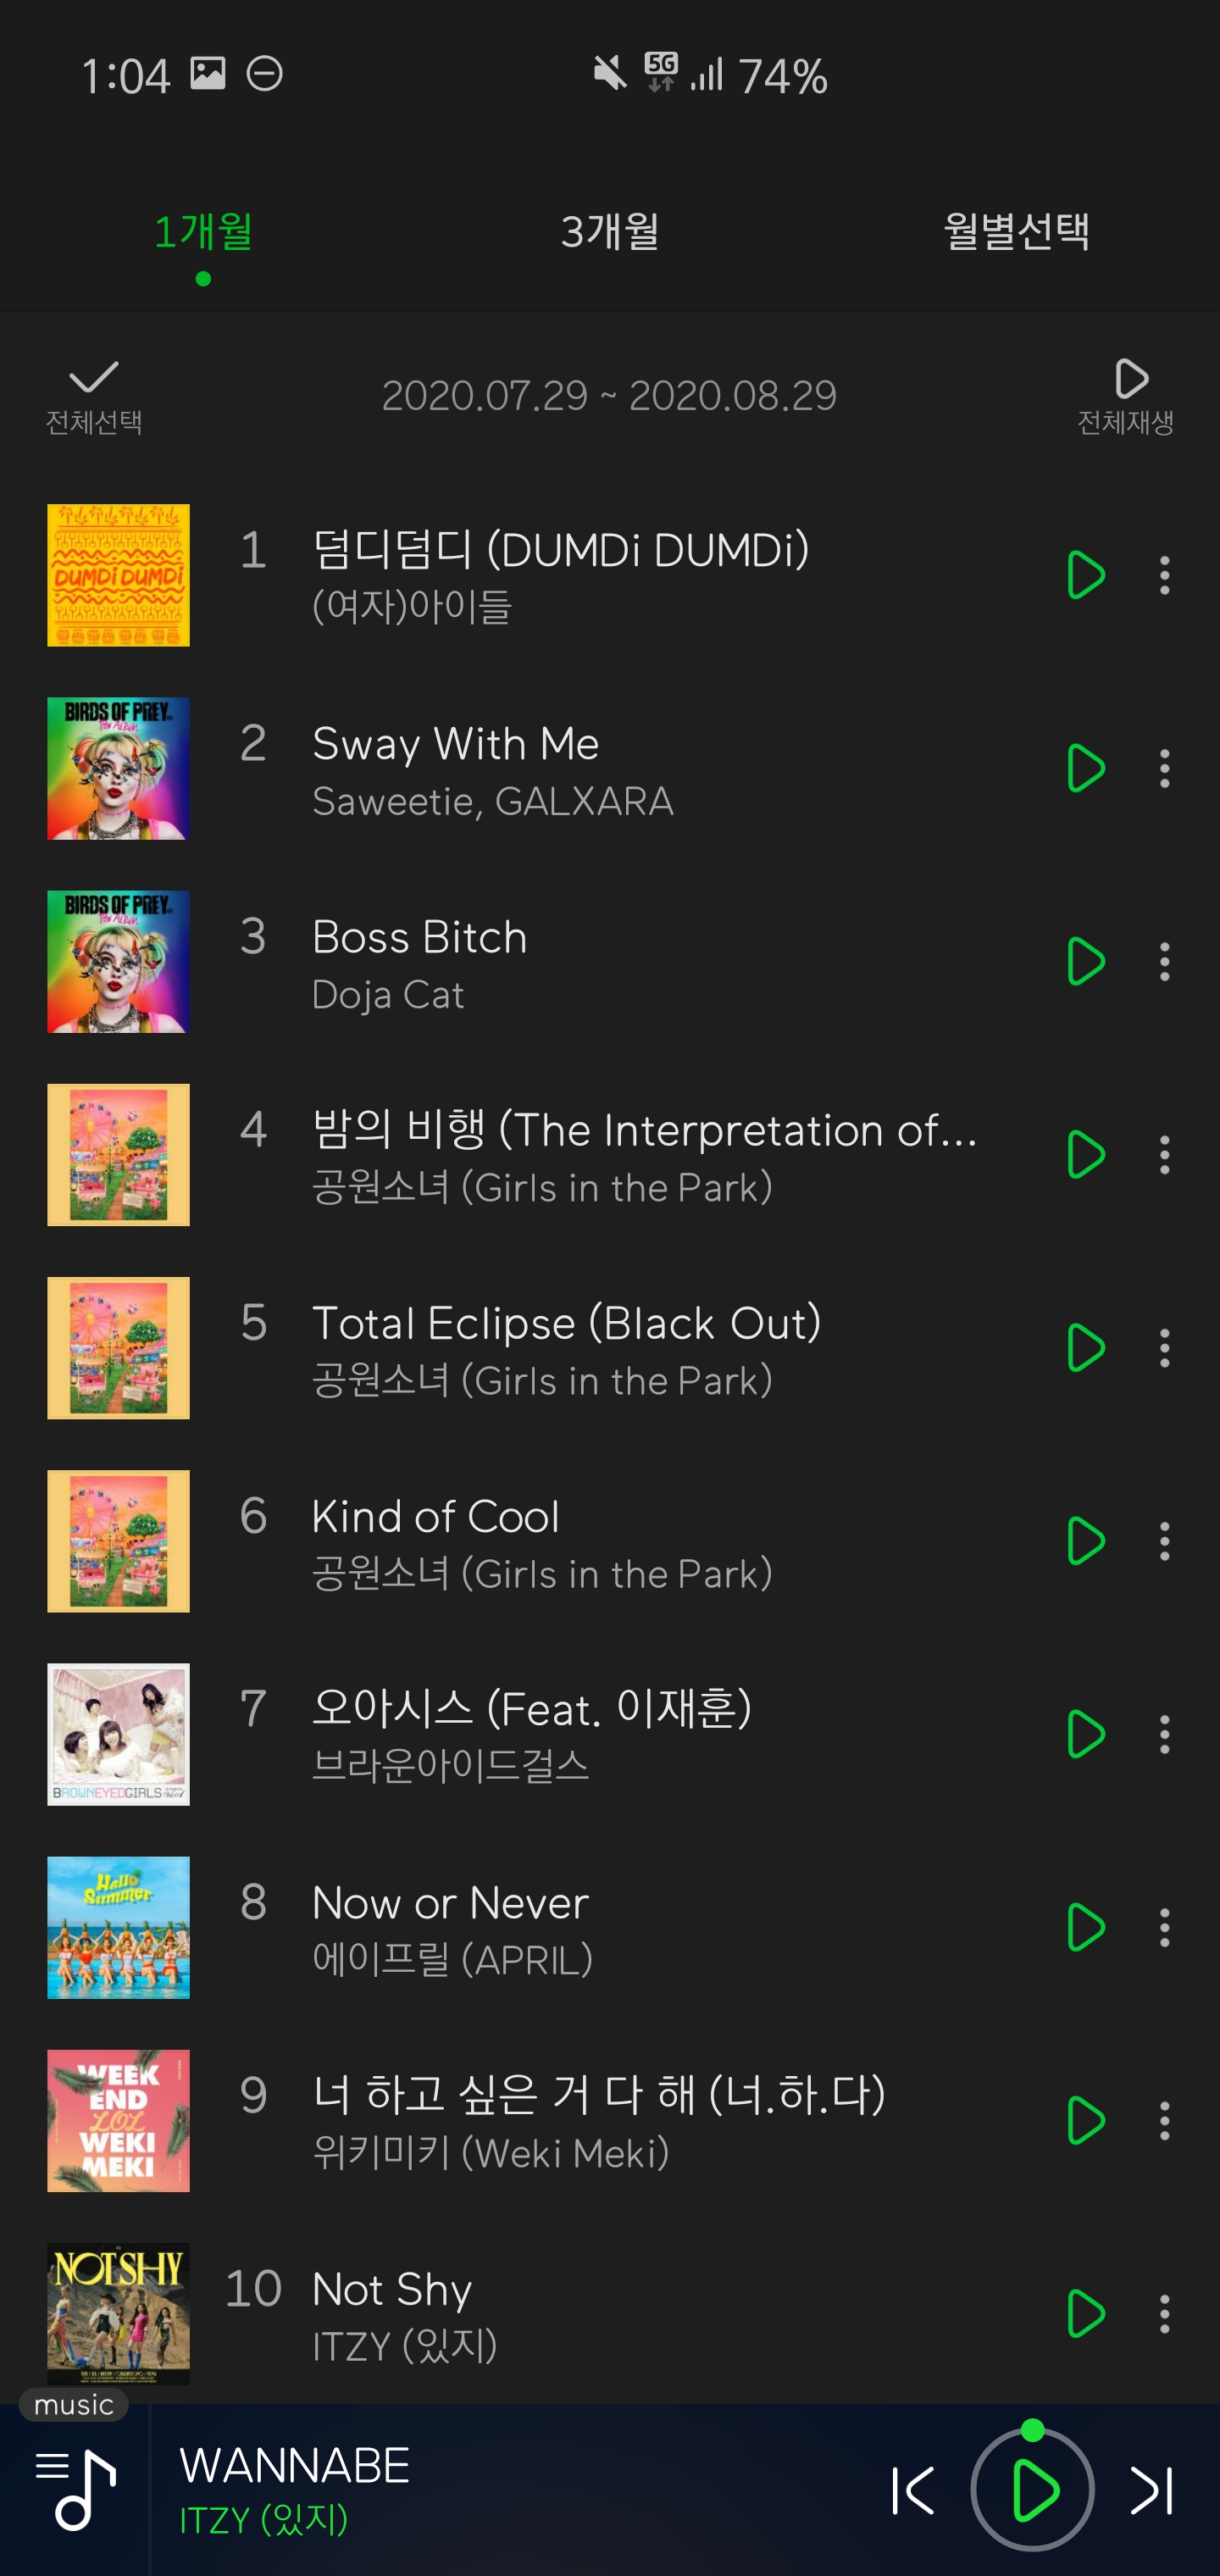This screenshot has width=1220, height=2576.
Task: Open more options for DUMDi DUMDi
Action: coord(1164,576)
